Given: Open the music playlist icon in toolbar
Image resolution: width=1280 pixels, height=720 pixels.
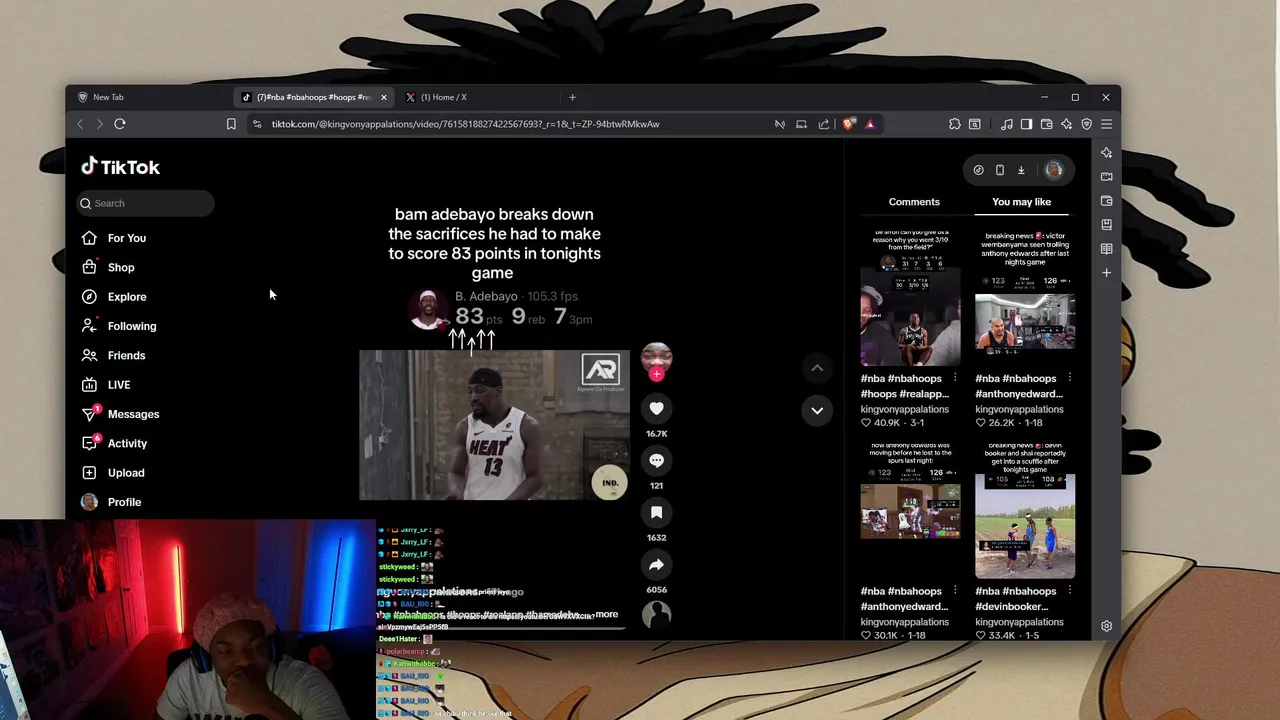Looking at the screenshot, I should tap(1007, 124).
